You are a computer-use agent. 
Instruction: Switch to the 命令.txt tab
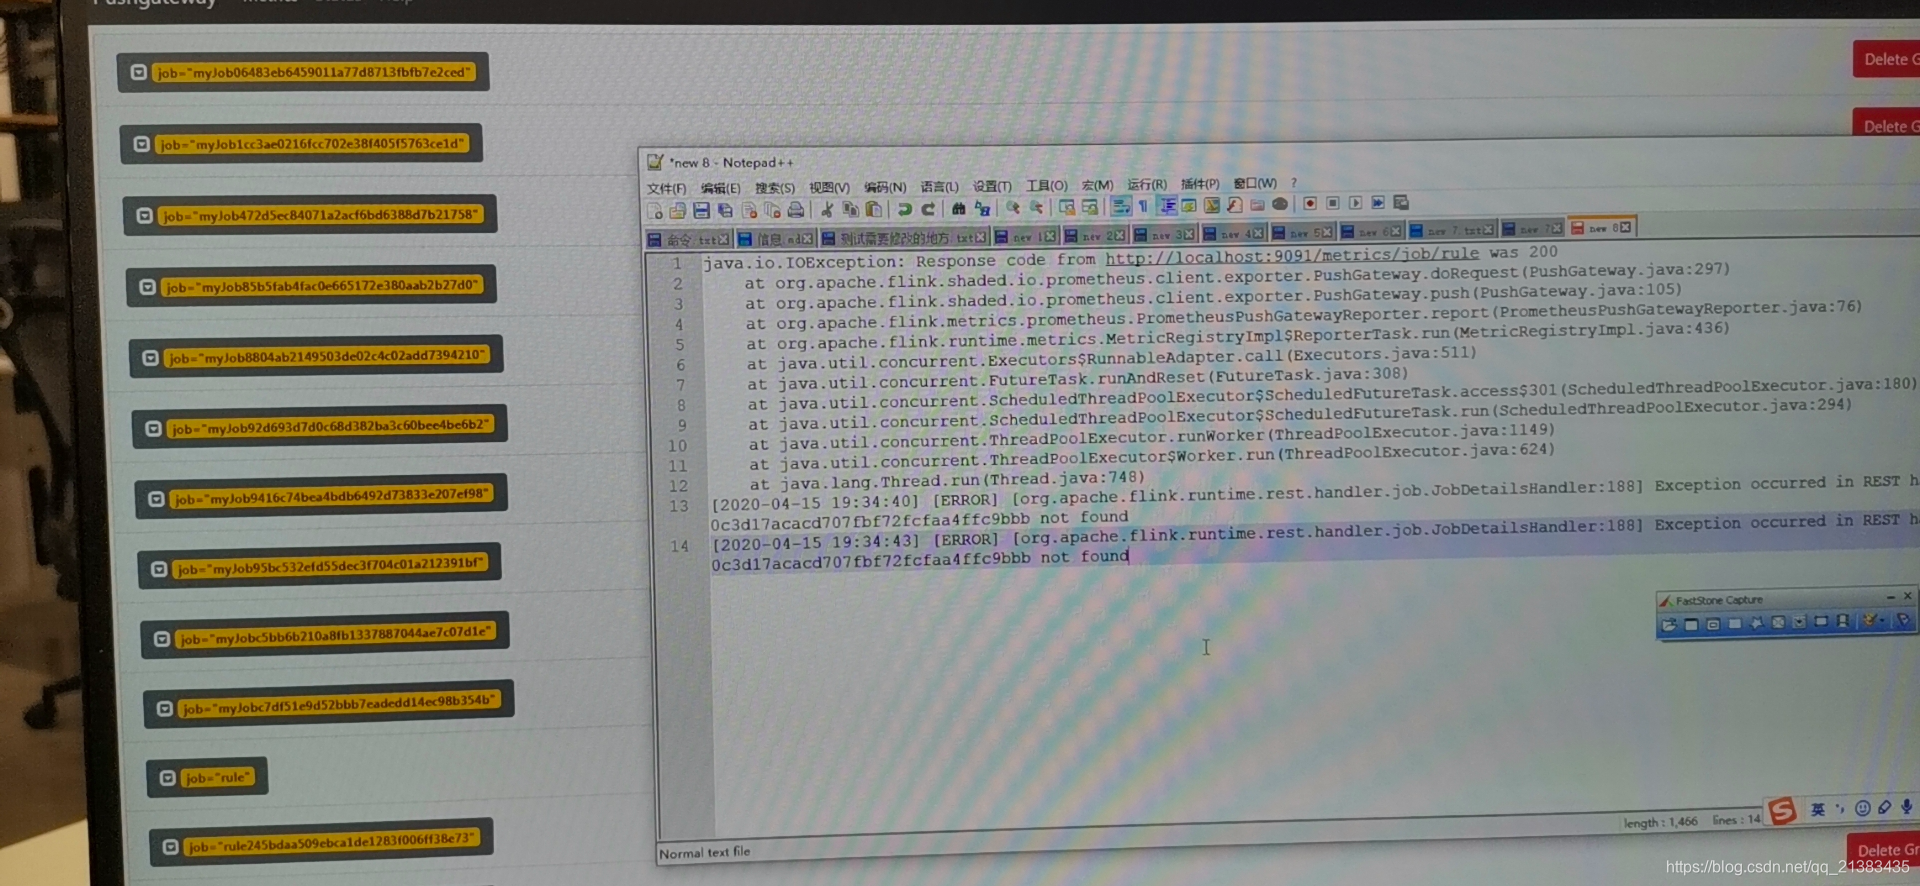(688, 239)
